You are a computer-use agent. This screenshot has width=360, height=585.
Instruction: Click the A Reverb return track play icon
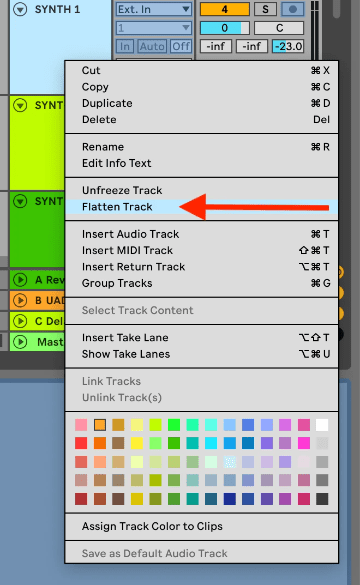(x=20, y=279)
